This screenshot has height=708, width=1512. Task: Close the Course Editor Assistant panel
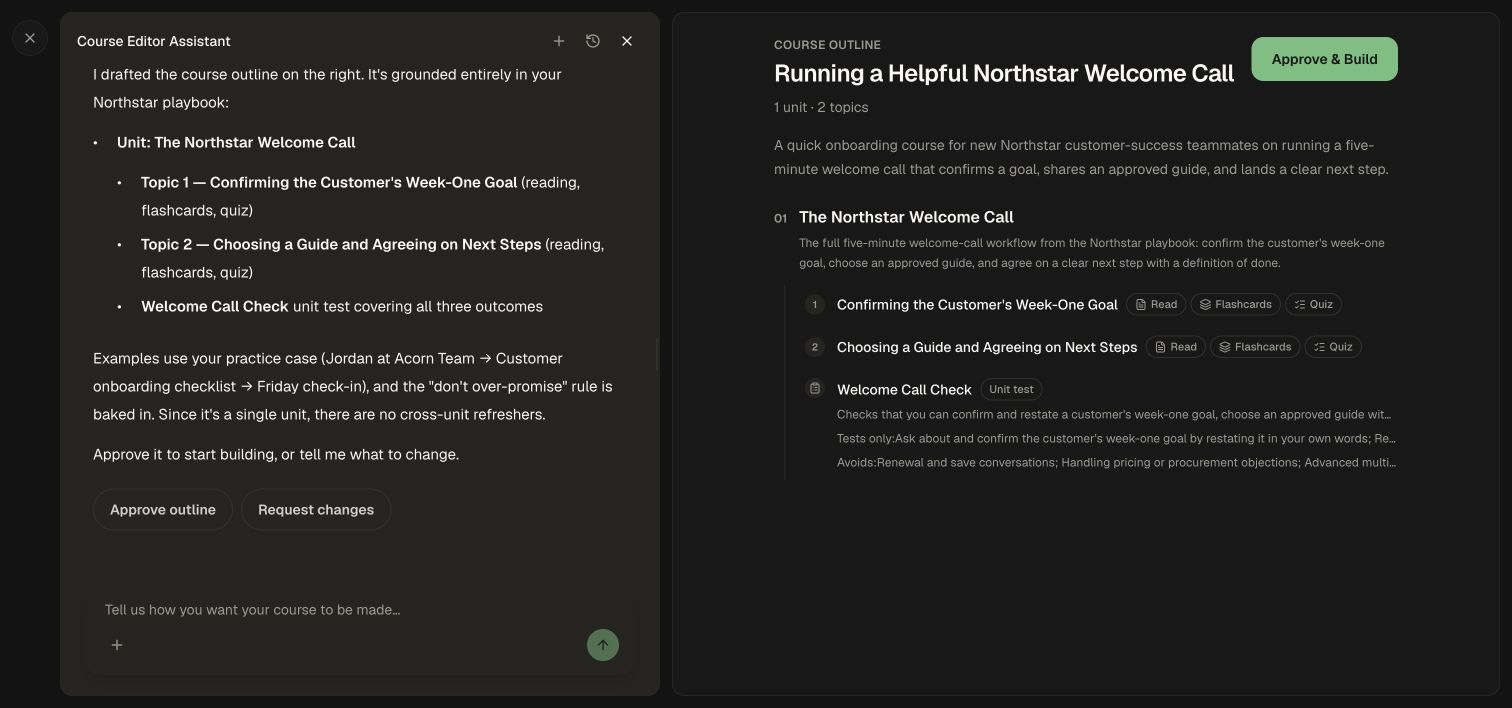tap(627, 41)
